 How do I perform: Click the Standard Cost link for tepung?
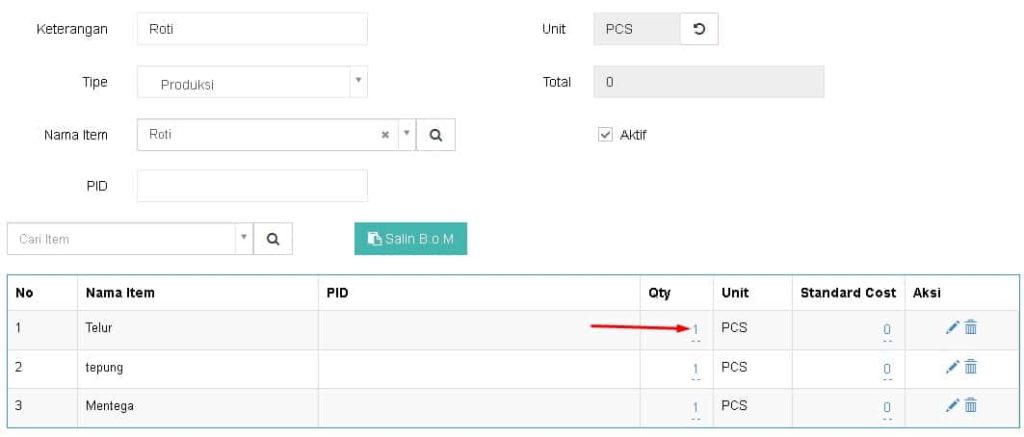point(886,369)
